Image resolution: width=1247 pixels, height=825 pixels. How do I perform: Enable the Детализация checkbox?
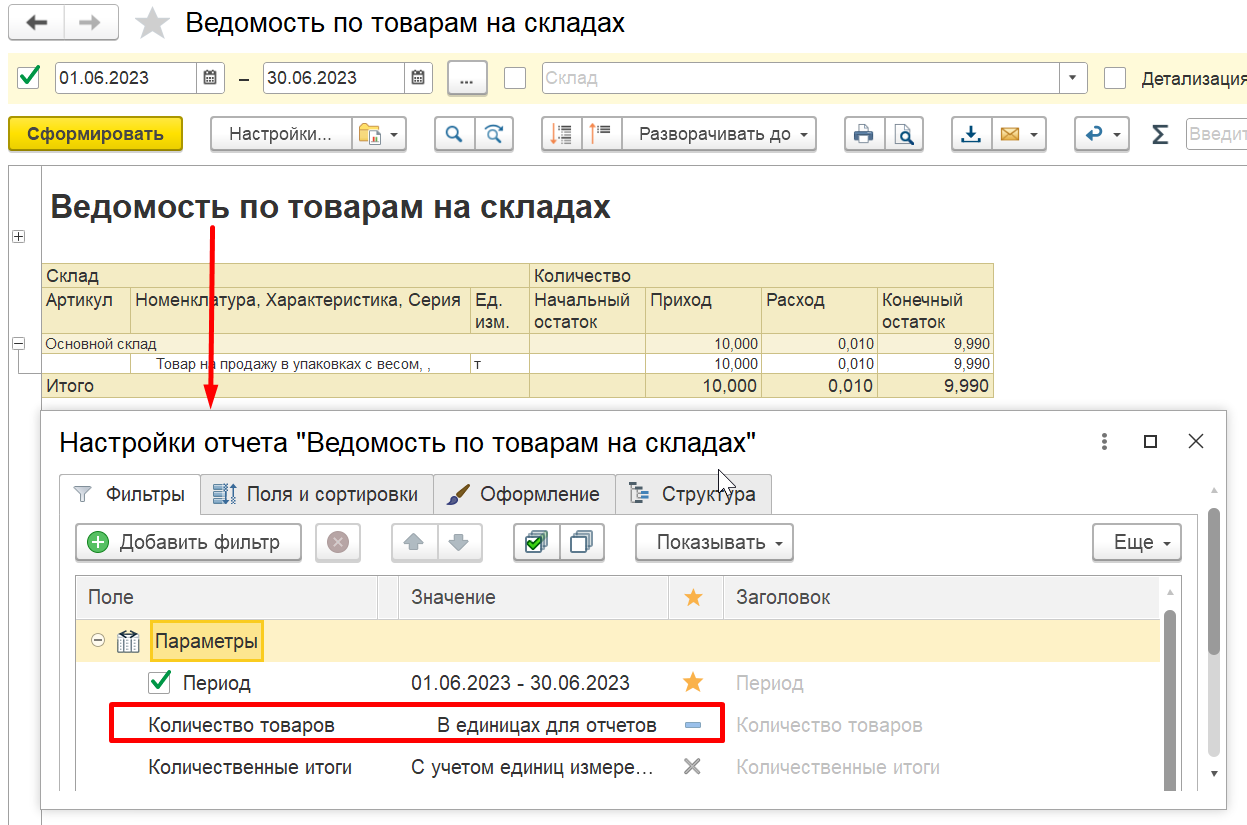click(1115, 78)
